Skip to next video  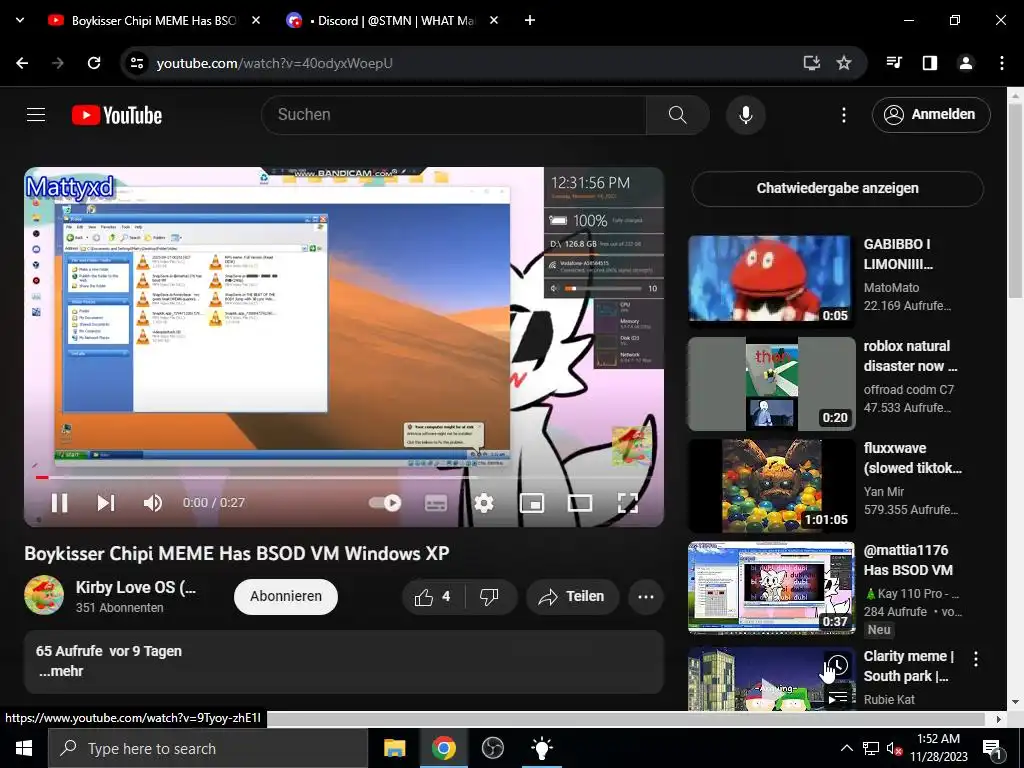(x=106, y=503)
